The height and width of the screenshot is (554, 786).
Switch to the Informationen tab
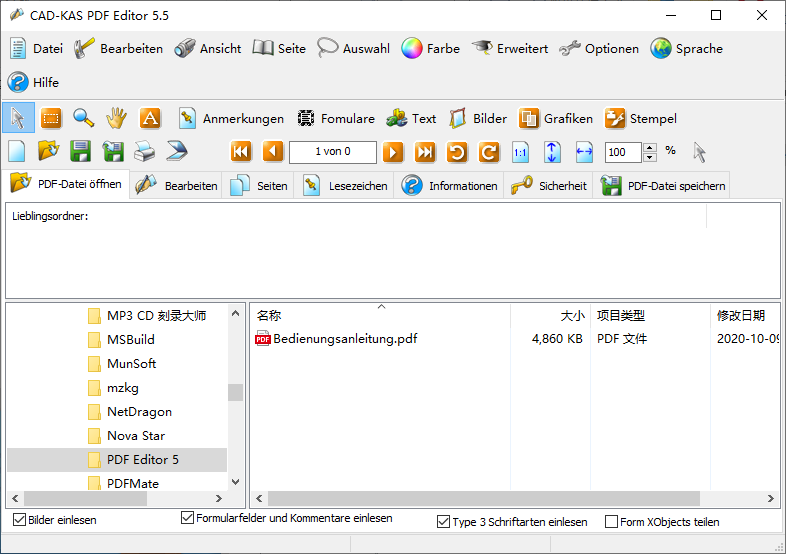449,186
